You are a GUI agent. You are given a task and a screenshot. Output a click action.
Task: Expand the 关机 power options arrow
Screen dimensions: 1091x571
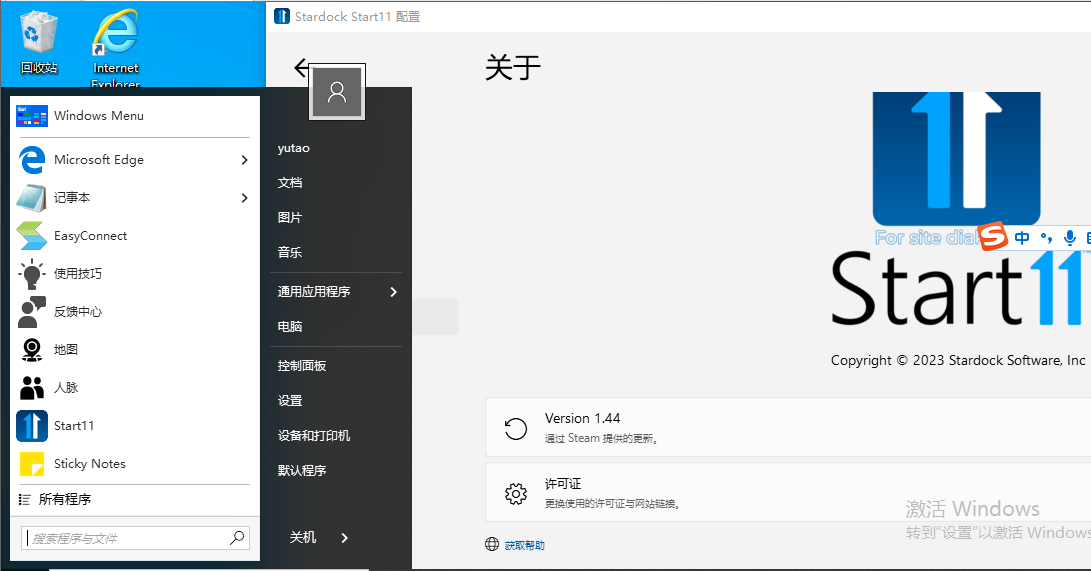click(x=344, y=538)
